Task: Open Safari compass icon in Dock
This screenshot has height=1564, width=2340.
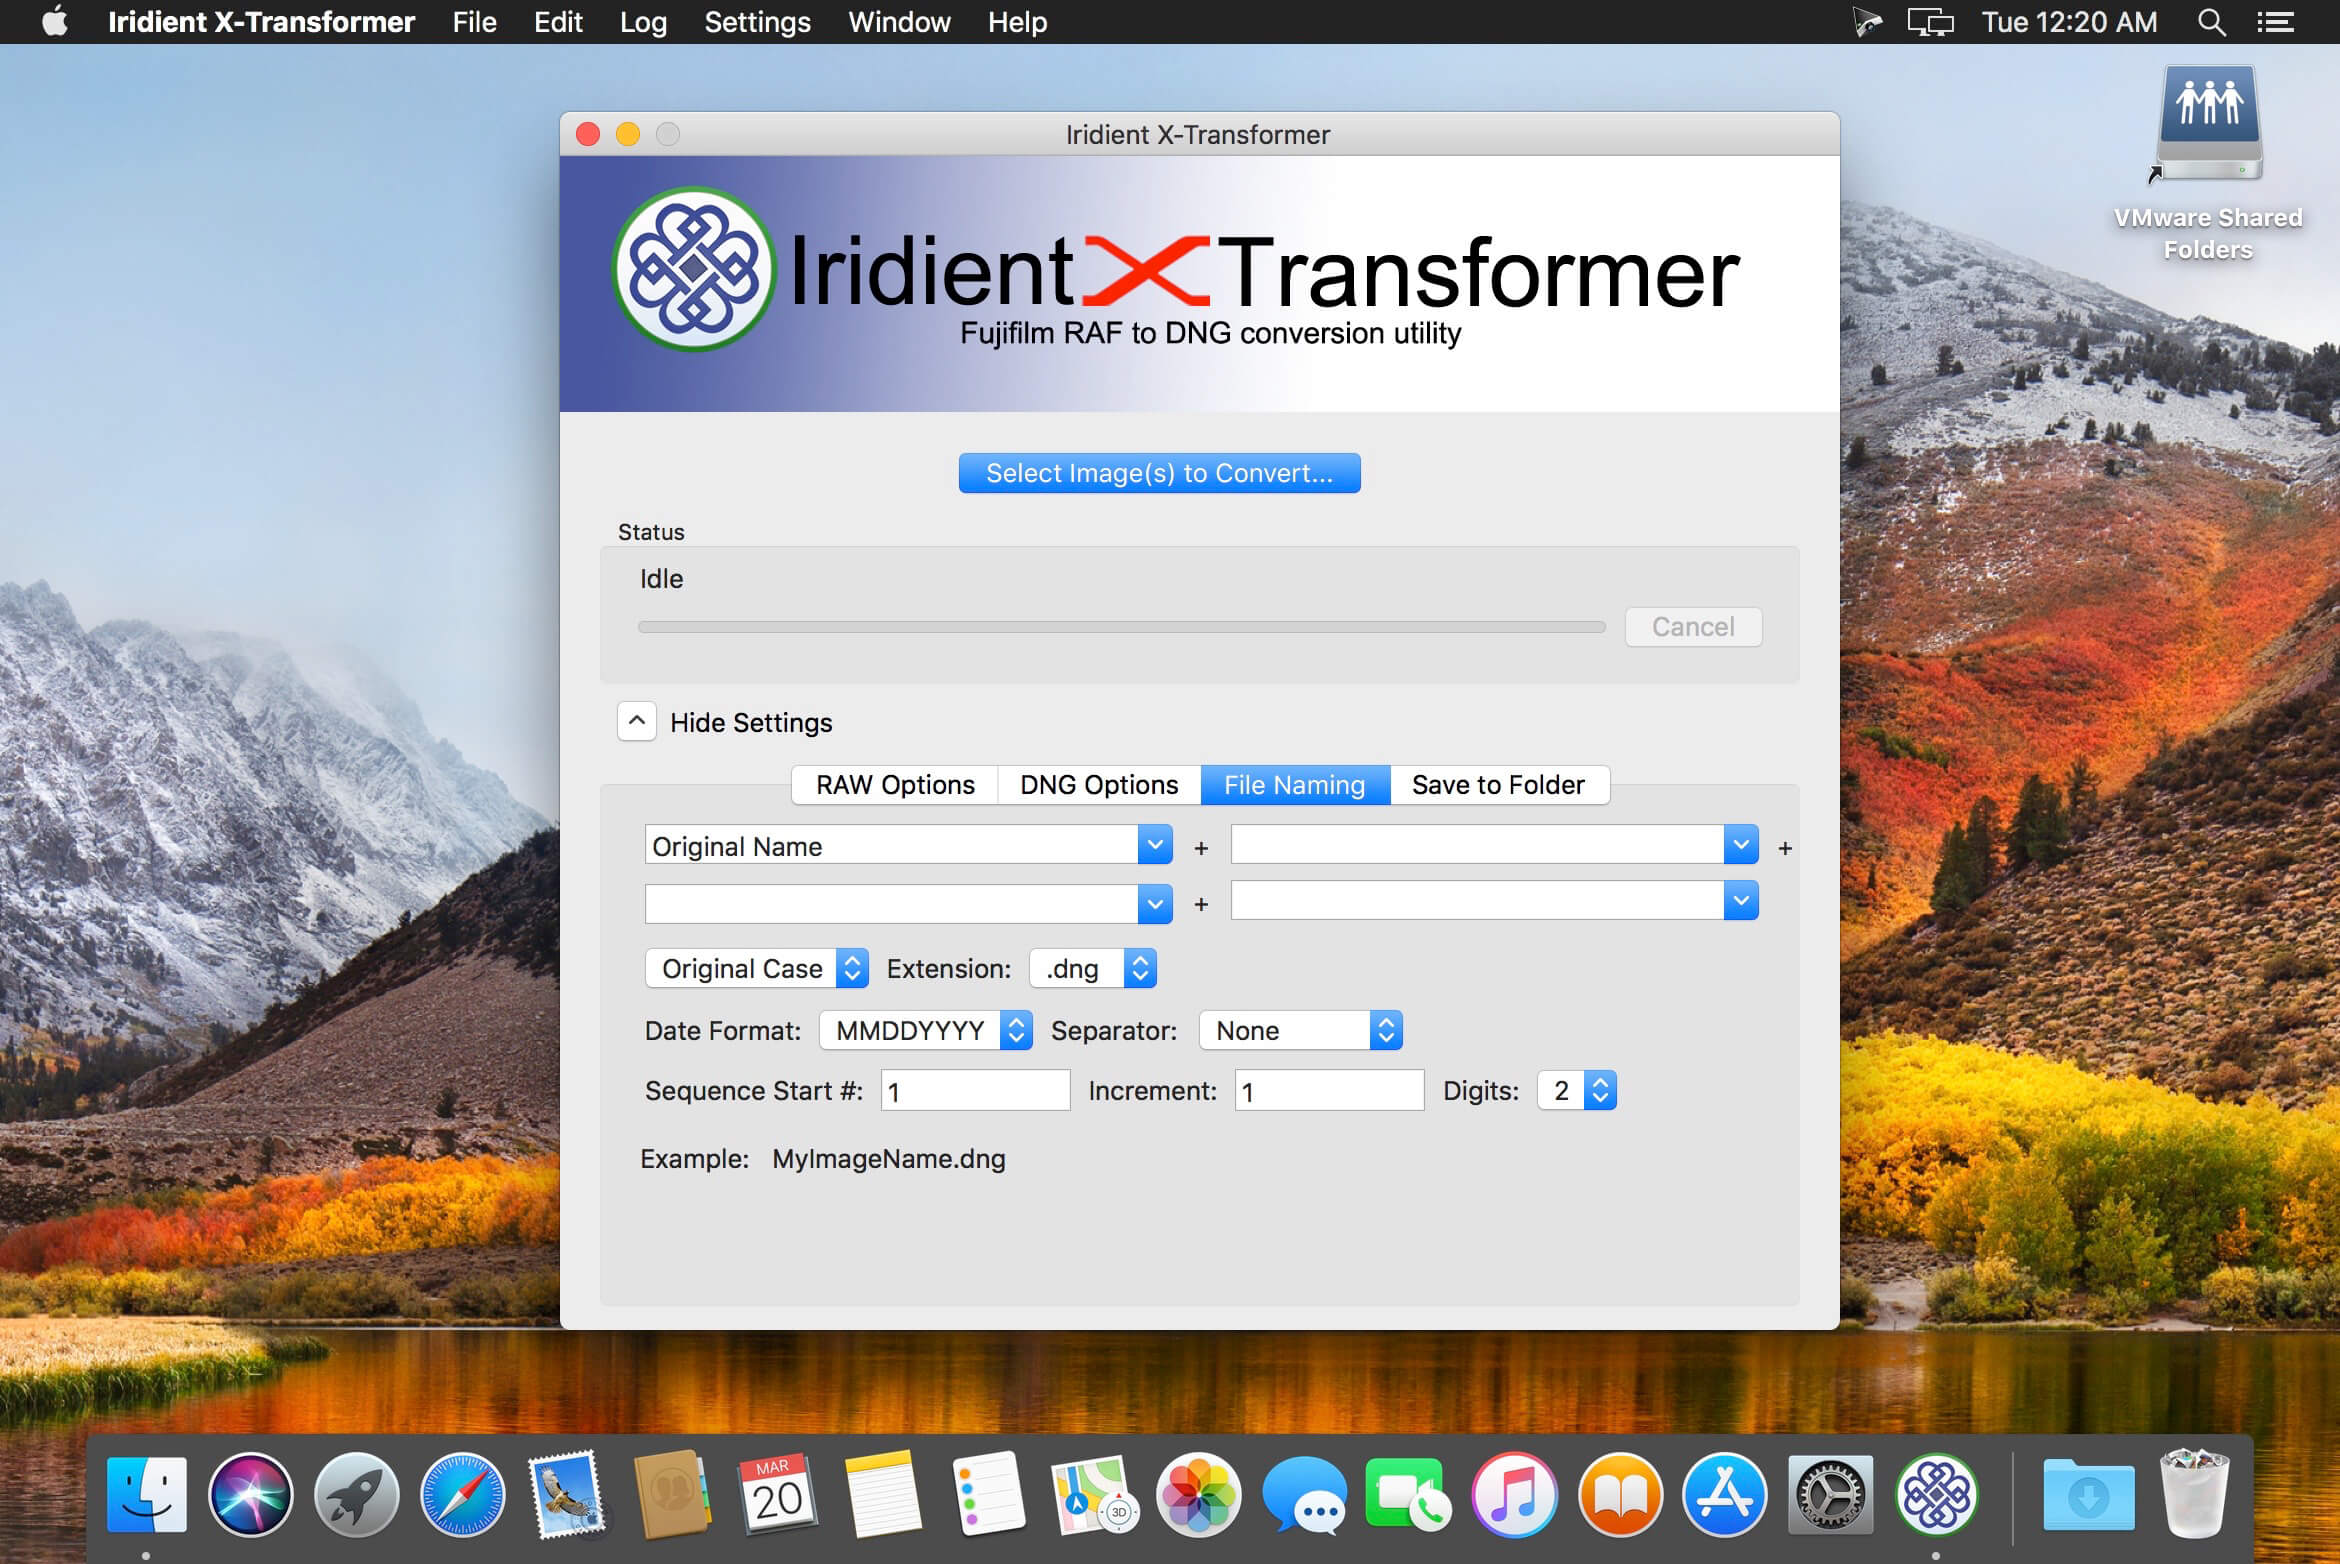Action: click(x=462, y=1495)
